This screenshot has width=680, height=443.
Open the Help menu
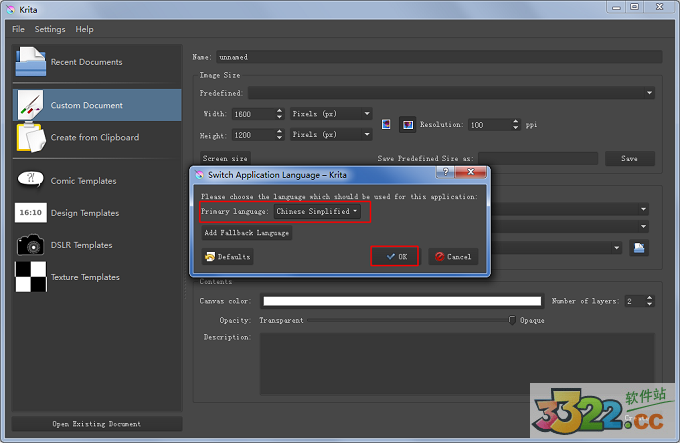pos(84,29)
